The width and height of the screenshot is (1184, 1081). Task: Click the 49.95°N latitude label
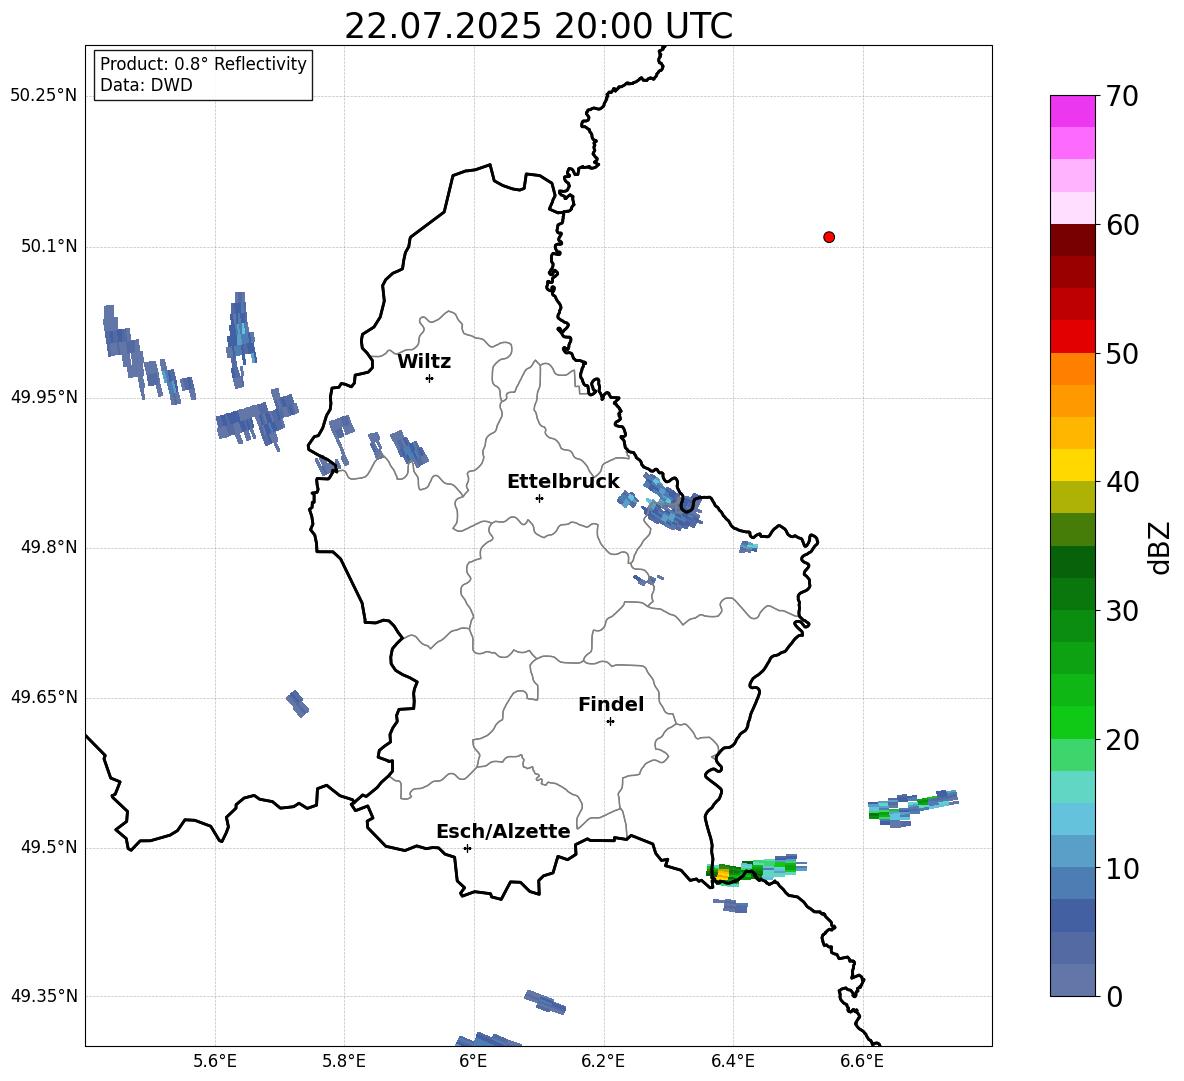[44, 397]
